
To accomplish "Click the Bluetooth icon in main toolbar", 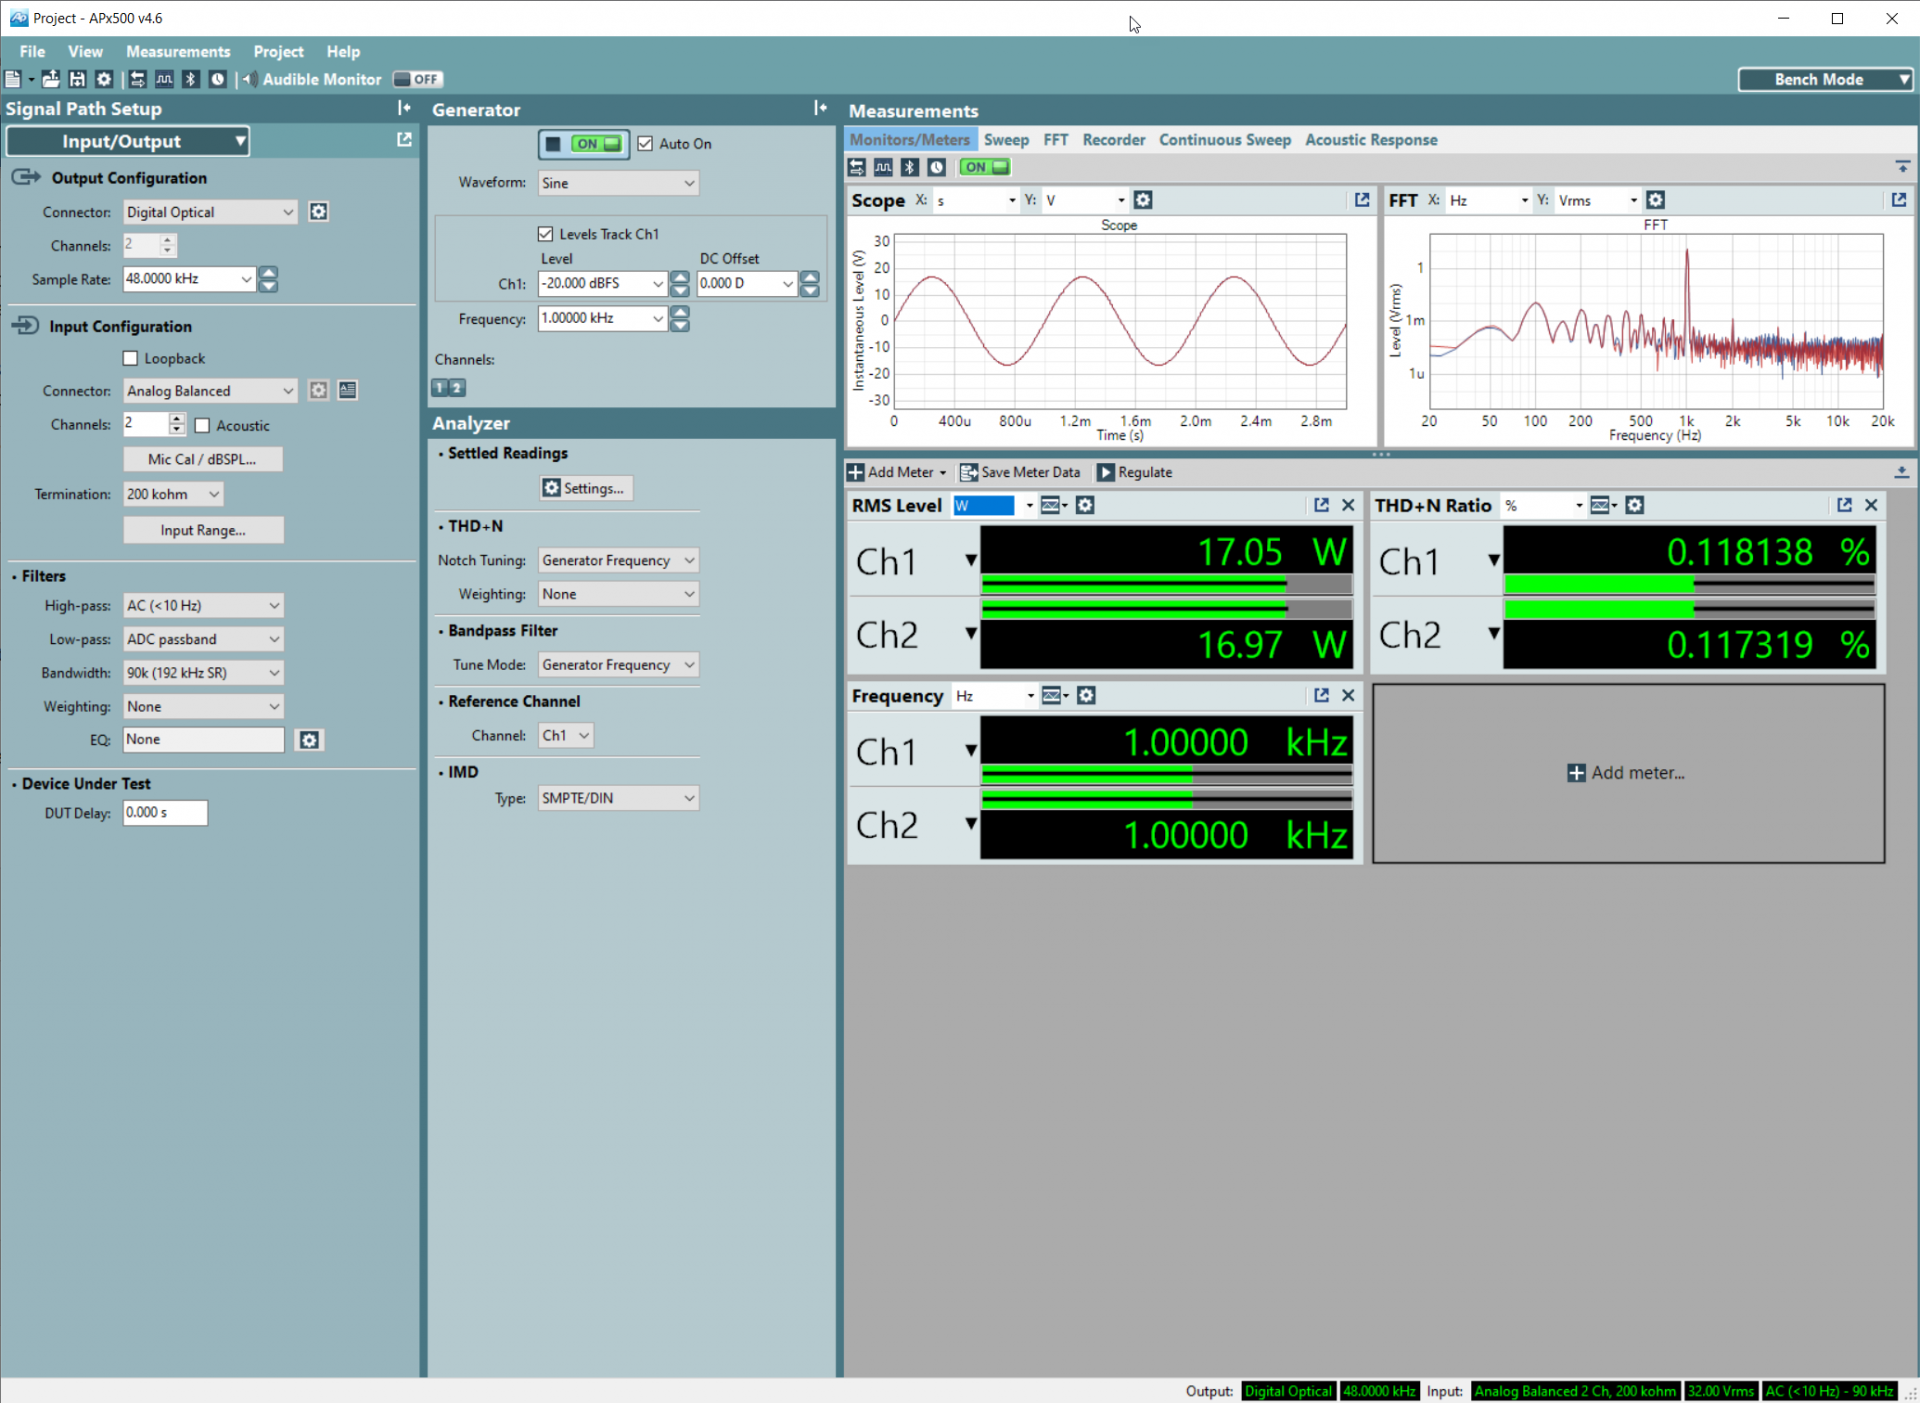I will (191, 79).
